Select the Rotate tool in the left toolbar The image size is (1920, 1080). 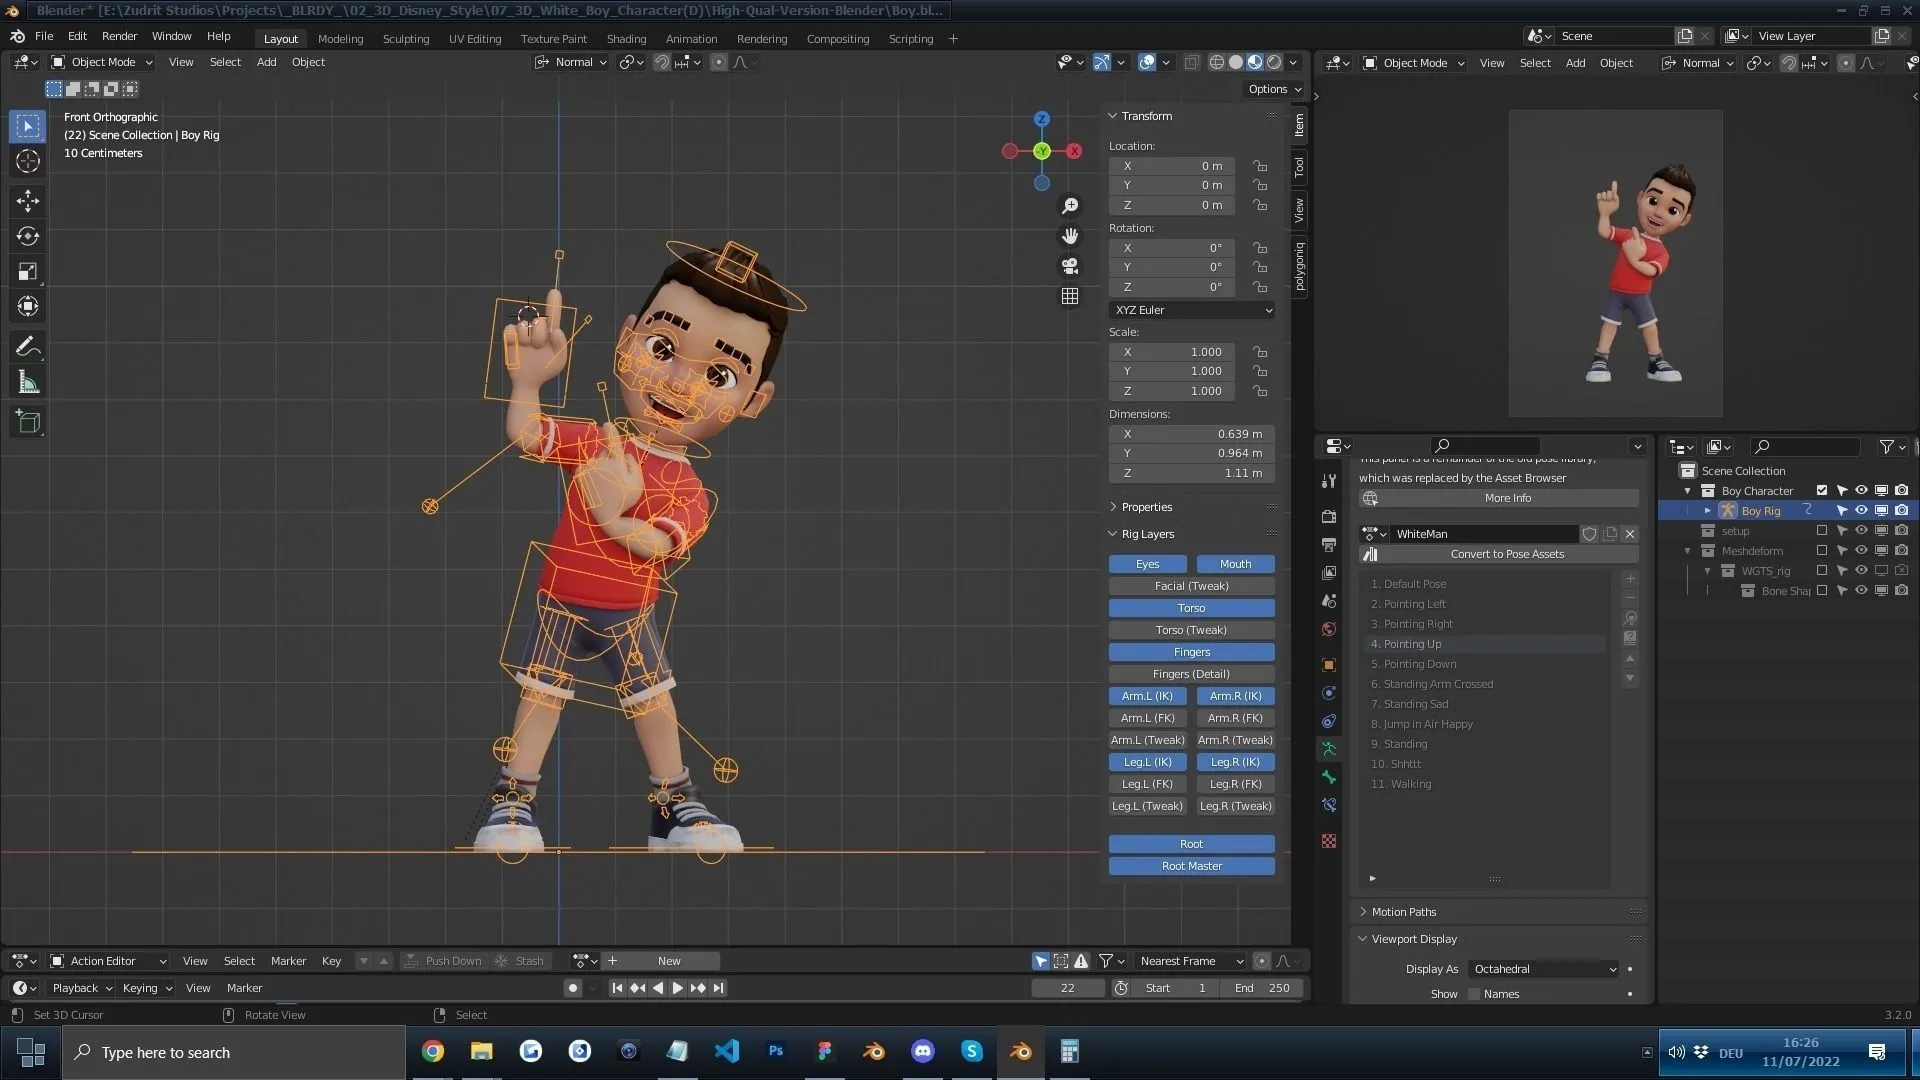click(27, 237)
